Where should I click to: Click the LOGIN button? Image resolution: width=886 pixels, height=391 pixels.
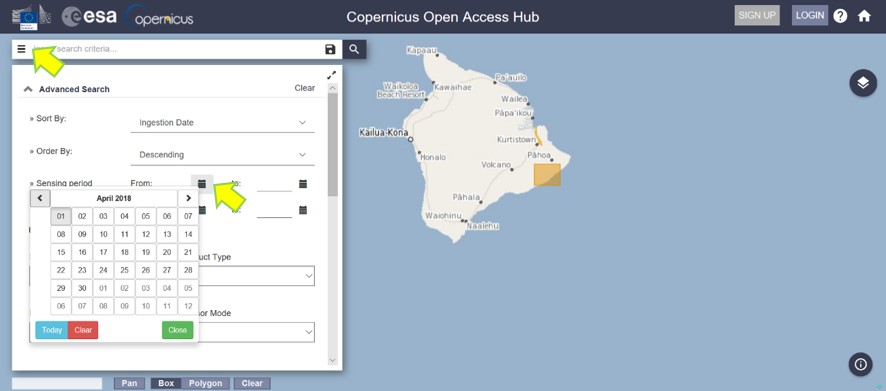click(810, 15)
